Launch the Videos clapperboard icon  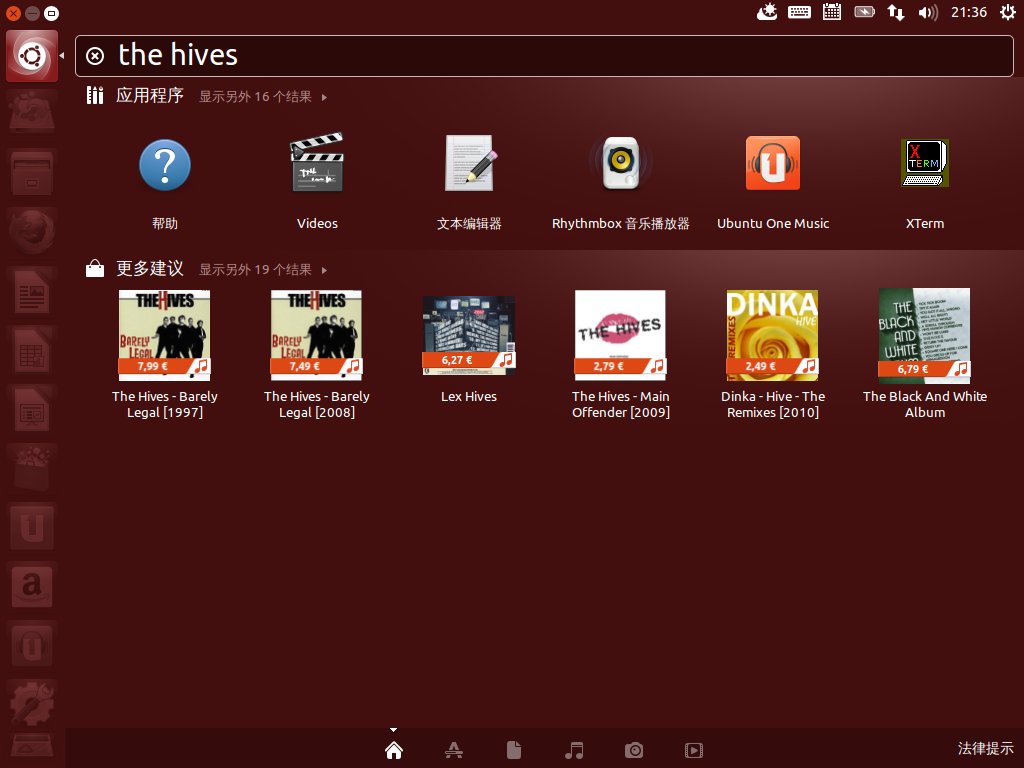317,163
